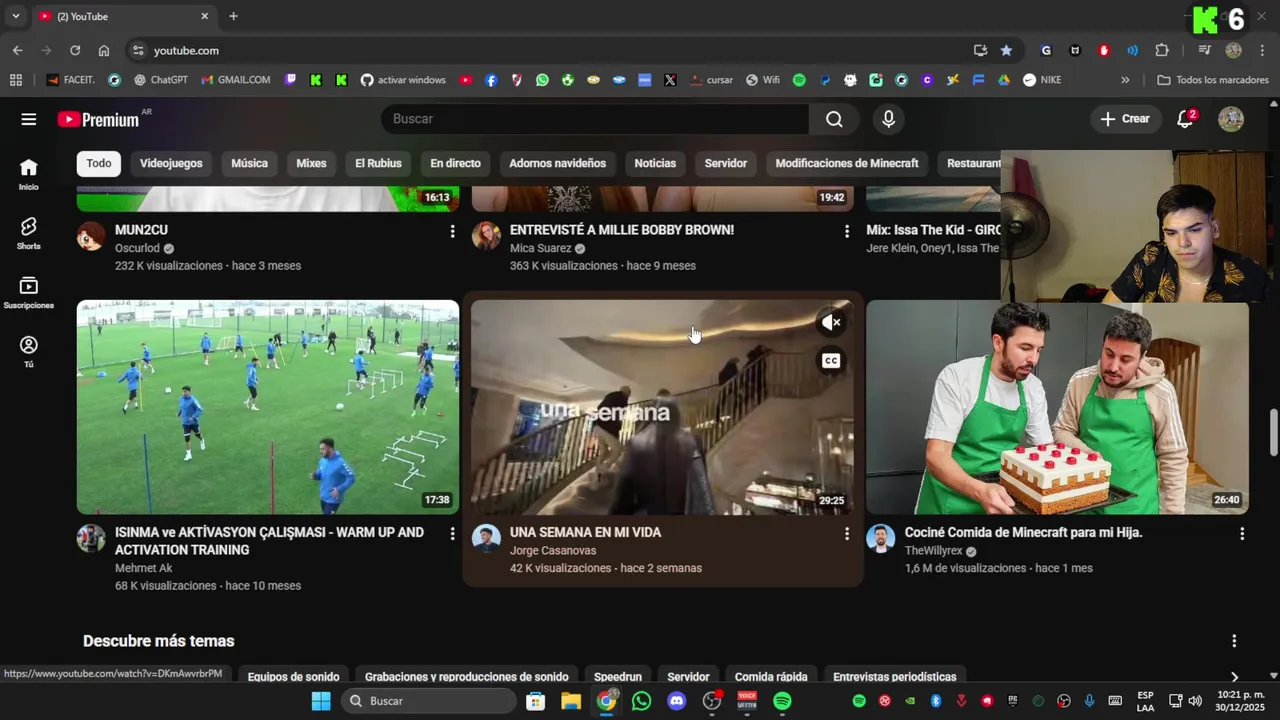Open the soccer warm up training thumbnail
The width and height of the screenshot is (1280, 720).
[x=268, y=407]
